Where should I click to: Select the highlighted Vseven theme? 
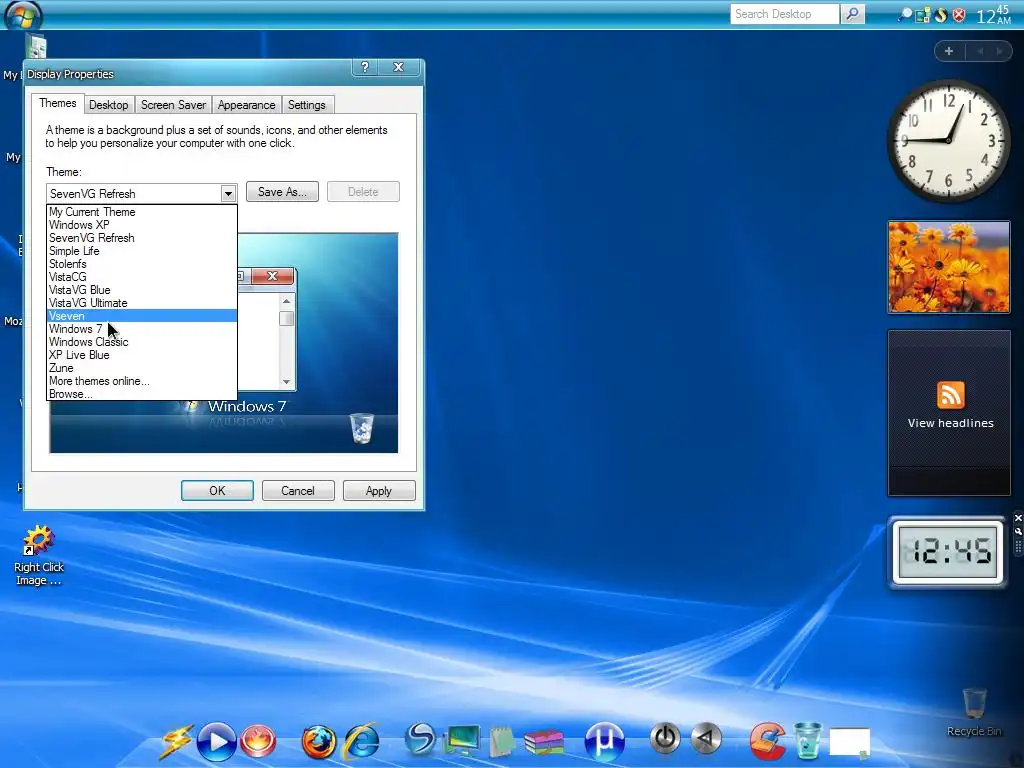click(142, 316)
